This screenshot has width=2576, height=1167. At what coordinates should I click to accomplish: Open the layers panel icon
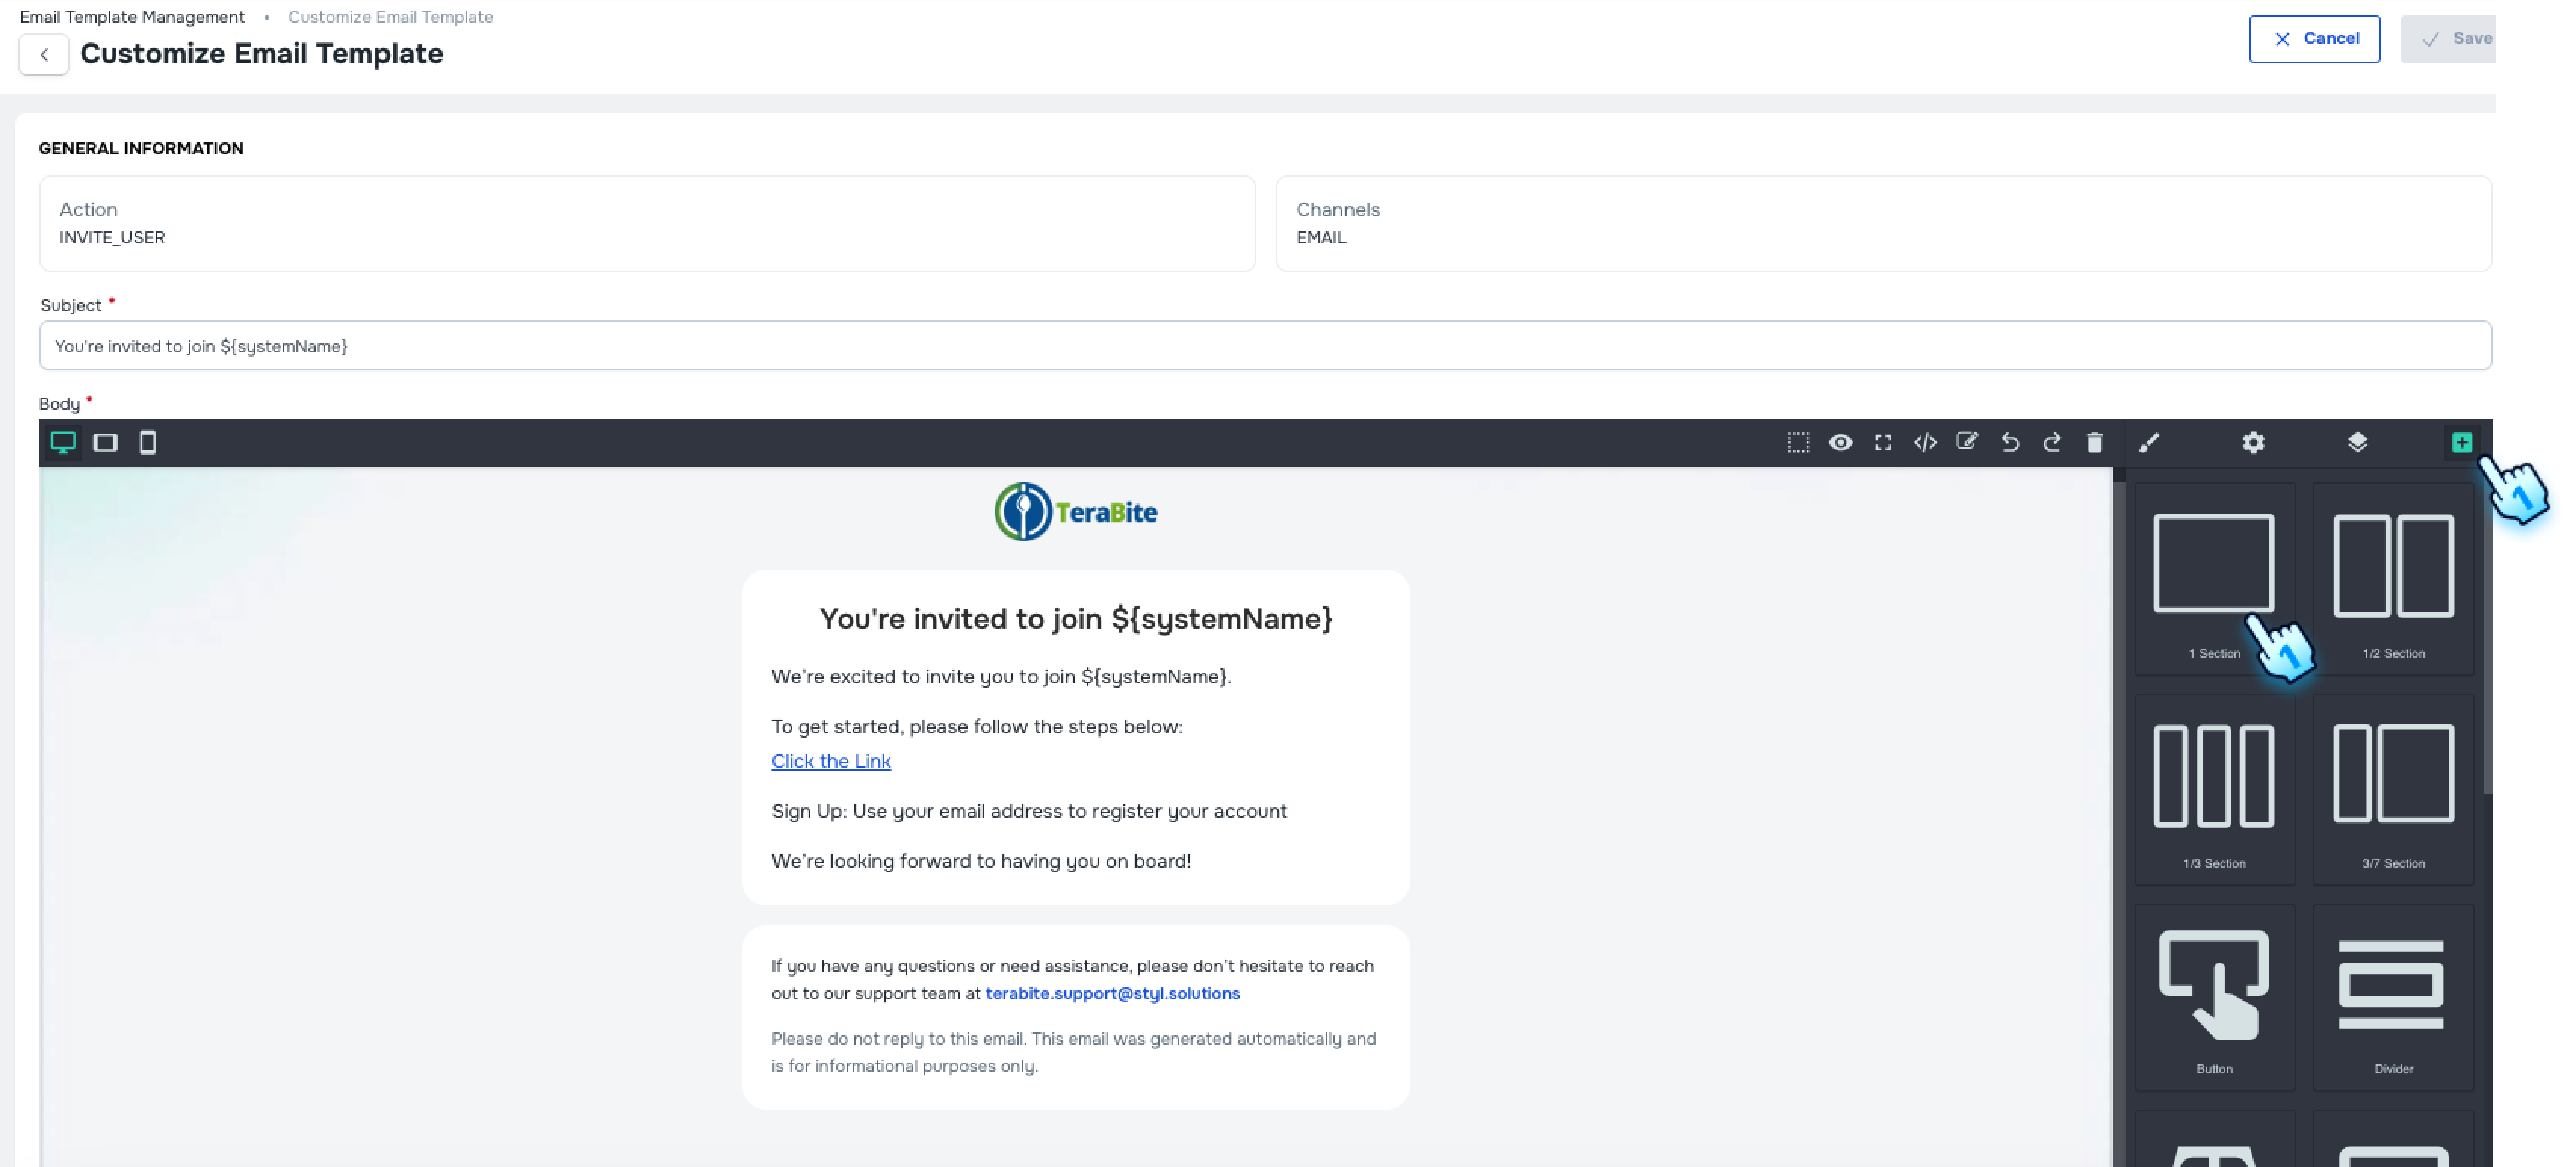(x=2357, y=442)
